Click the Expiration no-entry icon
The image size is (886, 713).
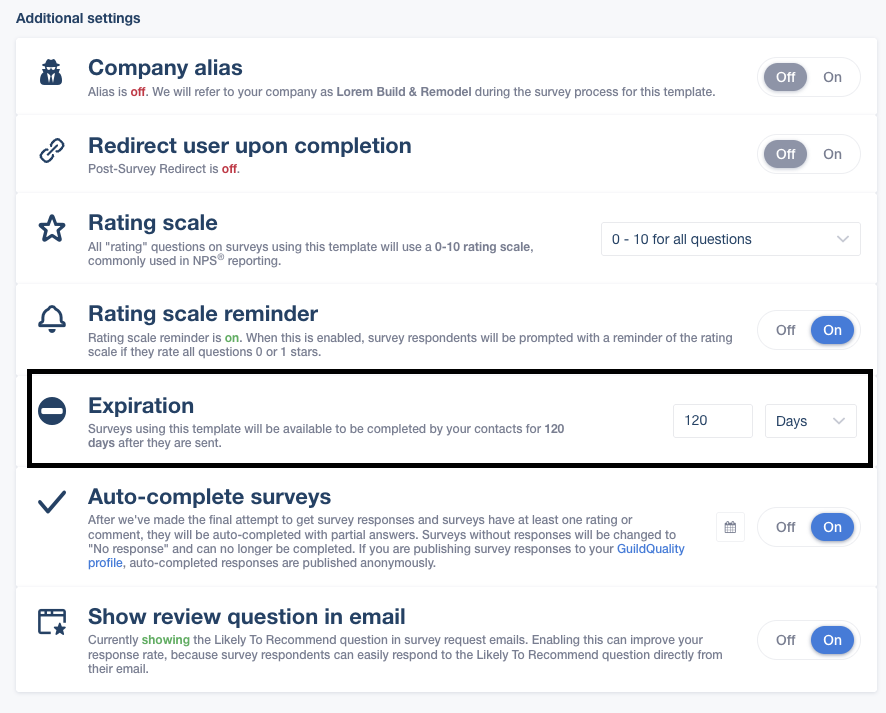point(52,411)
